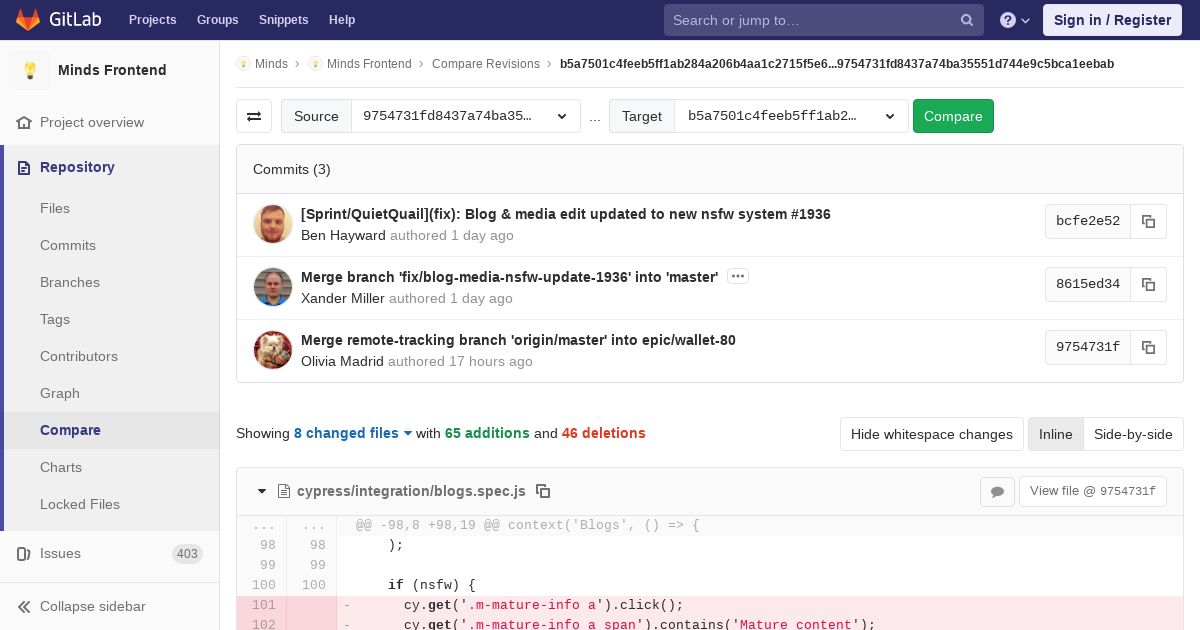Expand the 8 changed files list

tap(353, 433)
